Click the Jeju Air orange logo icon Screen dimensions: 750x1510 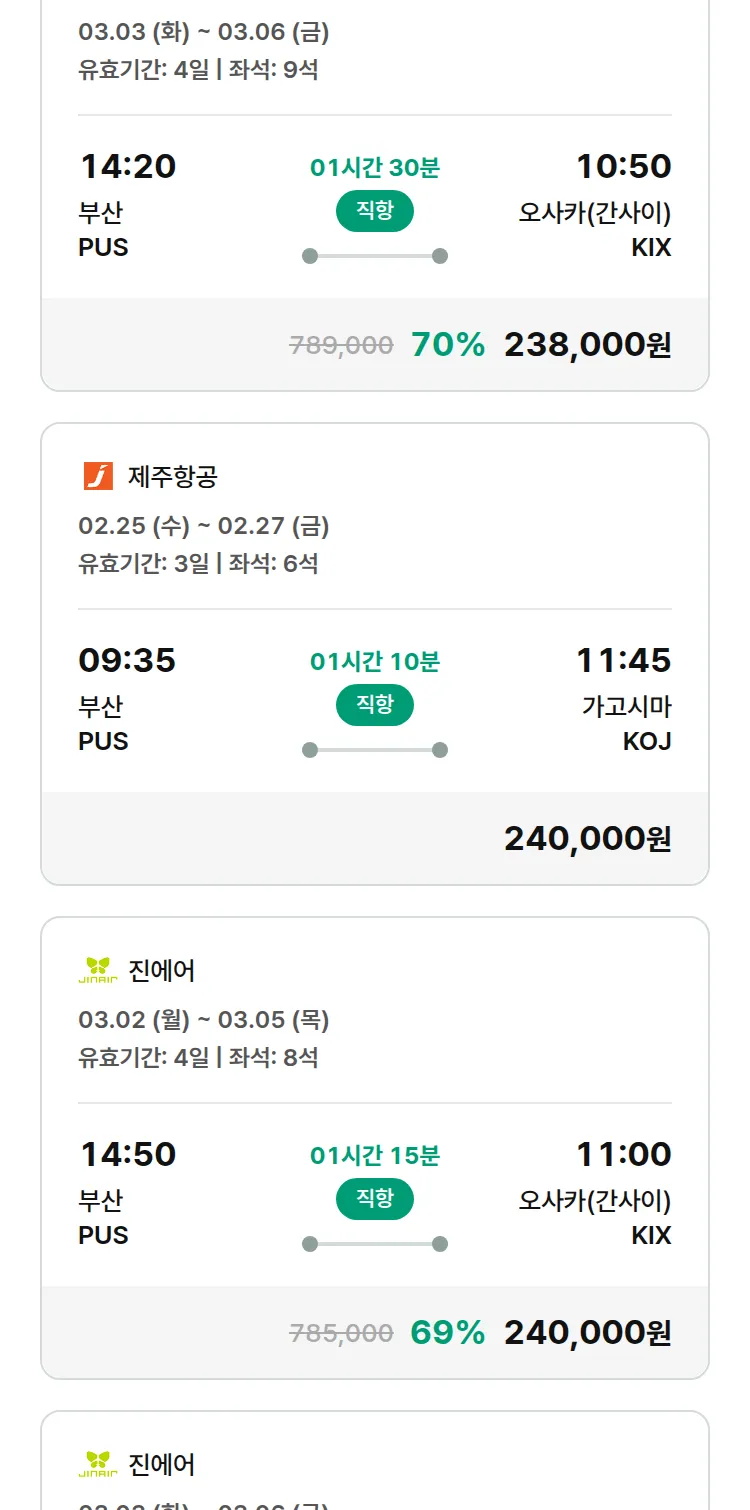[98, 476]
